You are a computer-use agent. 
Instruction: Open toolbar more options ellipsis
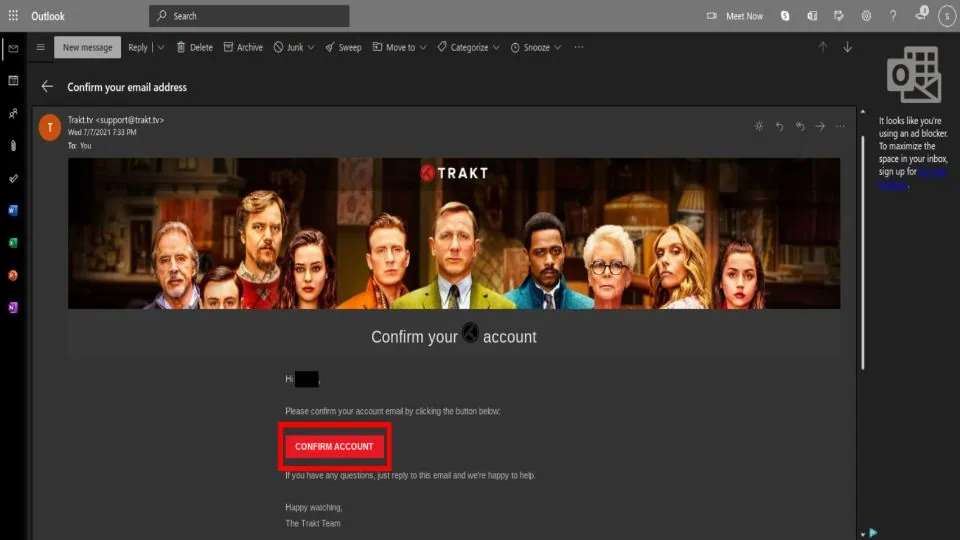click(579, 47)
